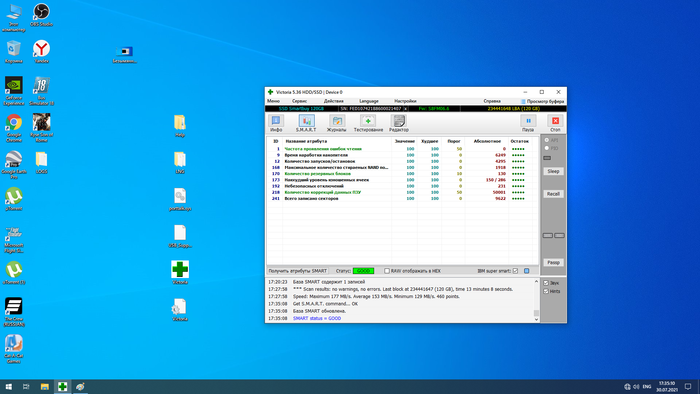This screenshot has width=700, height=394.
Task: Select the API radio button
Action: [x=546, y=140]
